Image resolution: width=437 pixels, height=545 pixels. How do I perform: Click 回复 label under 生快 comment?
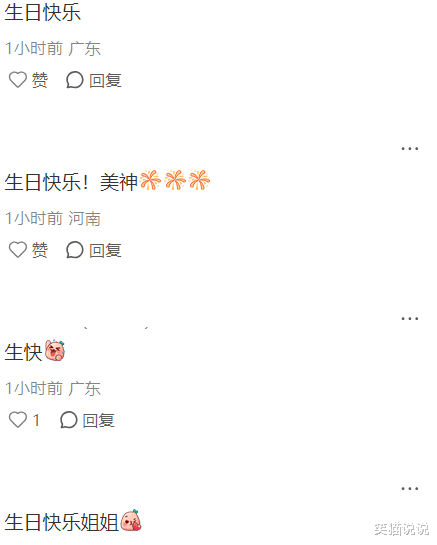click(99, 420)
